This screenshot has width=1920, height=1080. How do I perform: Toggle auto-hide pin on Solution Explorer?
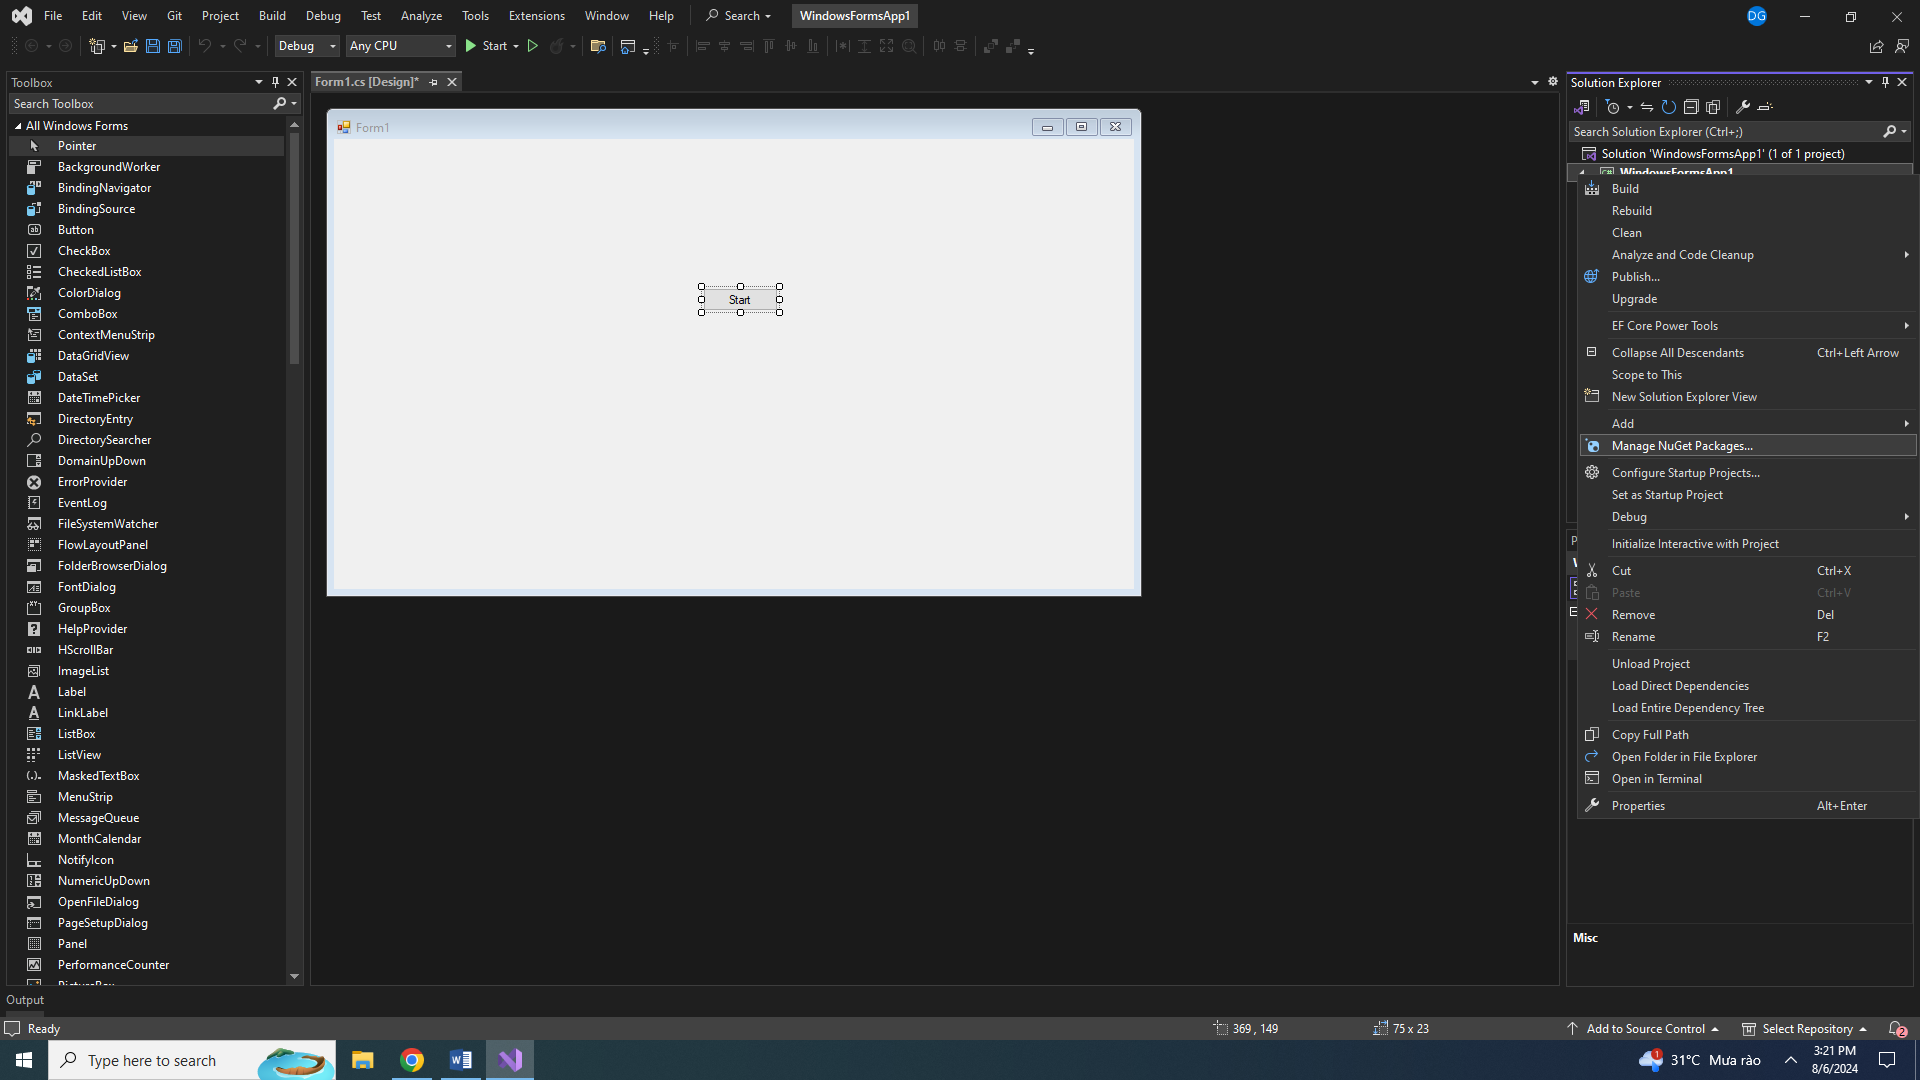pos(1885,82)
